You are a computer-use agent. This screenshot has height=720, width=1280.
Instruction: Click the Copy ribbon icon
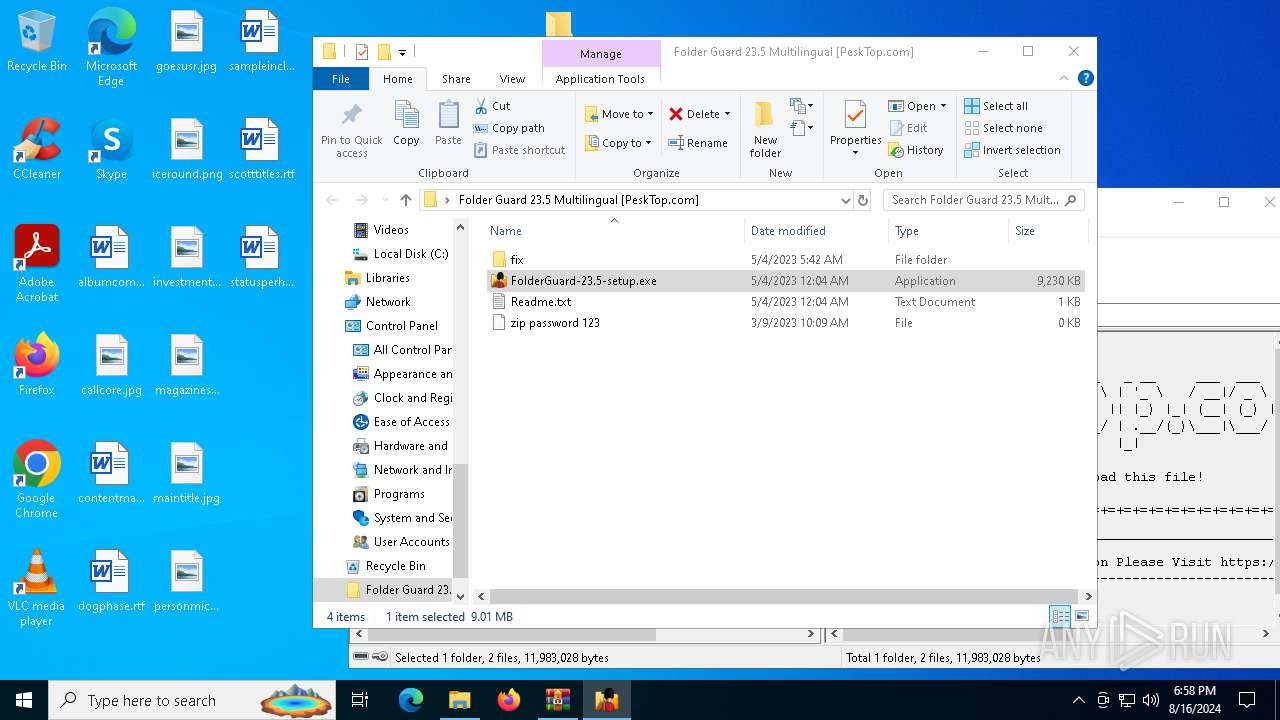click(406, 124)
